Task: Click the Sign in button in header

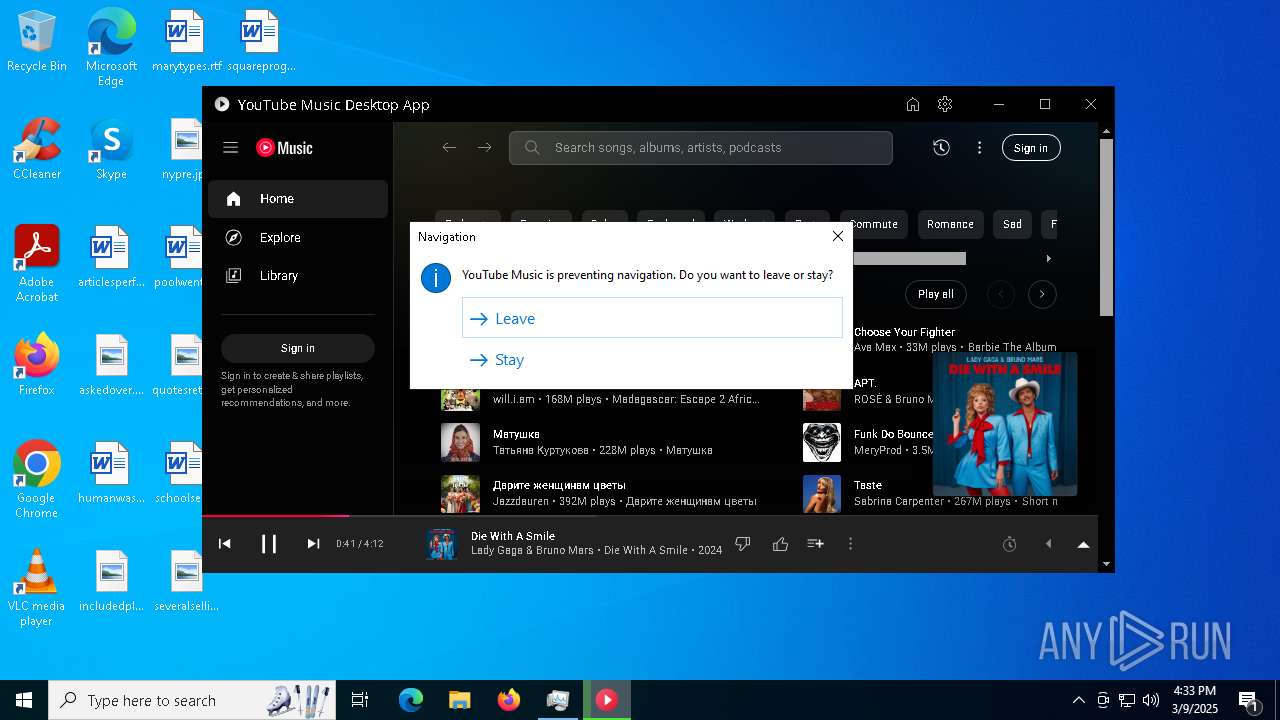Action: tap(1030, 148)
